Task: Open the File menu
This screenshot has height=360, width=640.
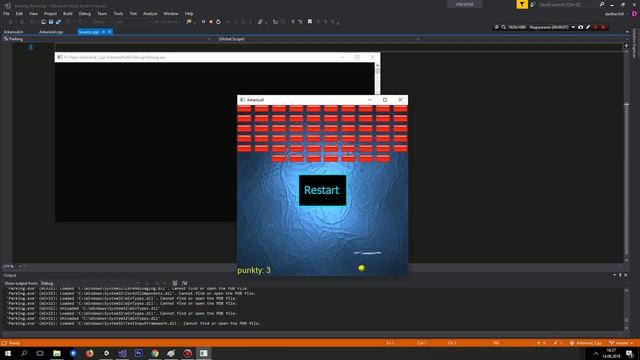Action: pyautogui.click(x=6, y=13)
